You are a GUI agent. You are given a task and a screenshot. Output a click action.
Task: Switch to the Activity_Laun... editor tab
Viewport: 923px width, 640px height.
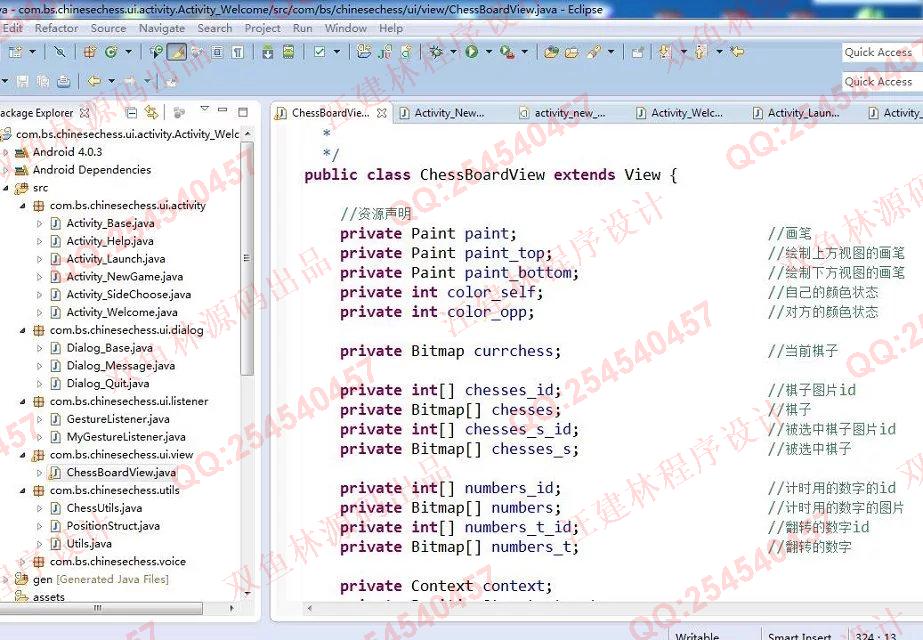(804, 112)
